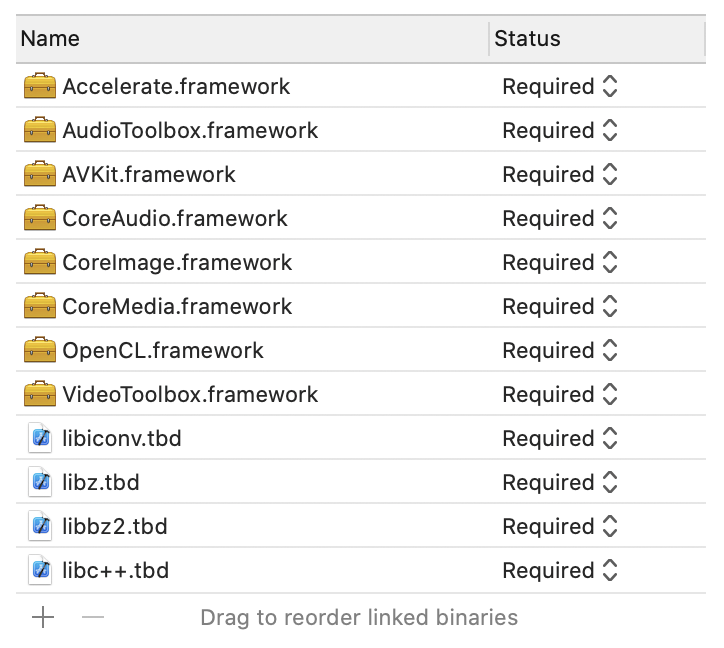
Task: Click the Accelerate.framework toolbox icon
Action: point(39,87)
